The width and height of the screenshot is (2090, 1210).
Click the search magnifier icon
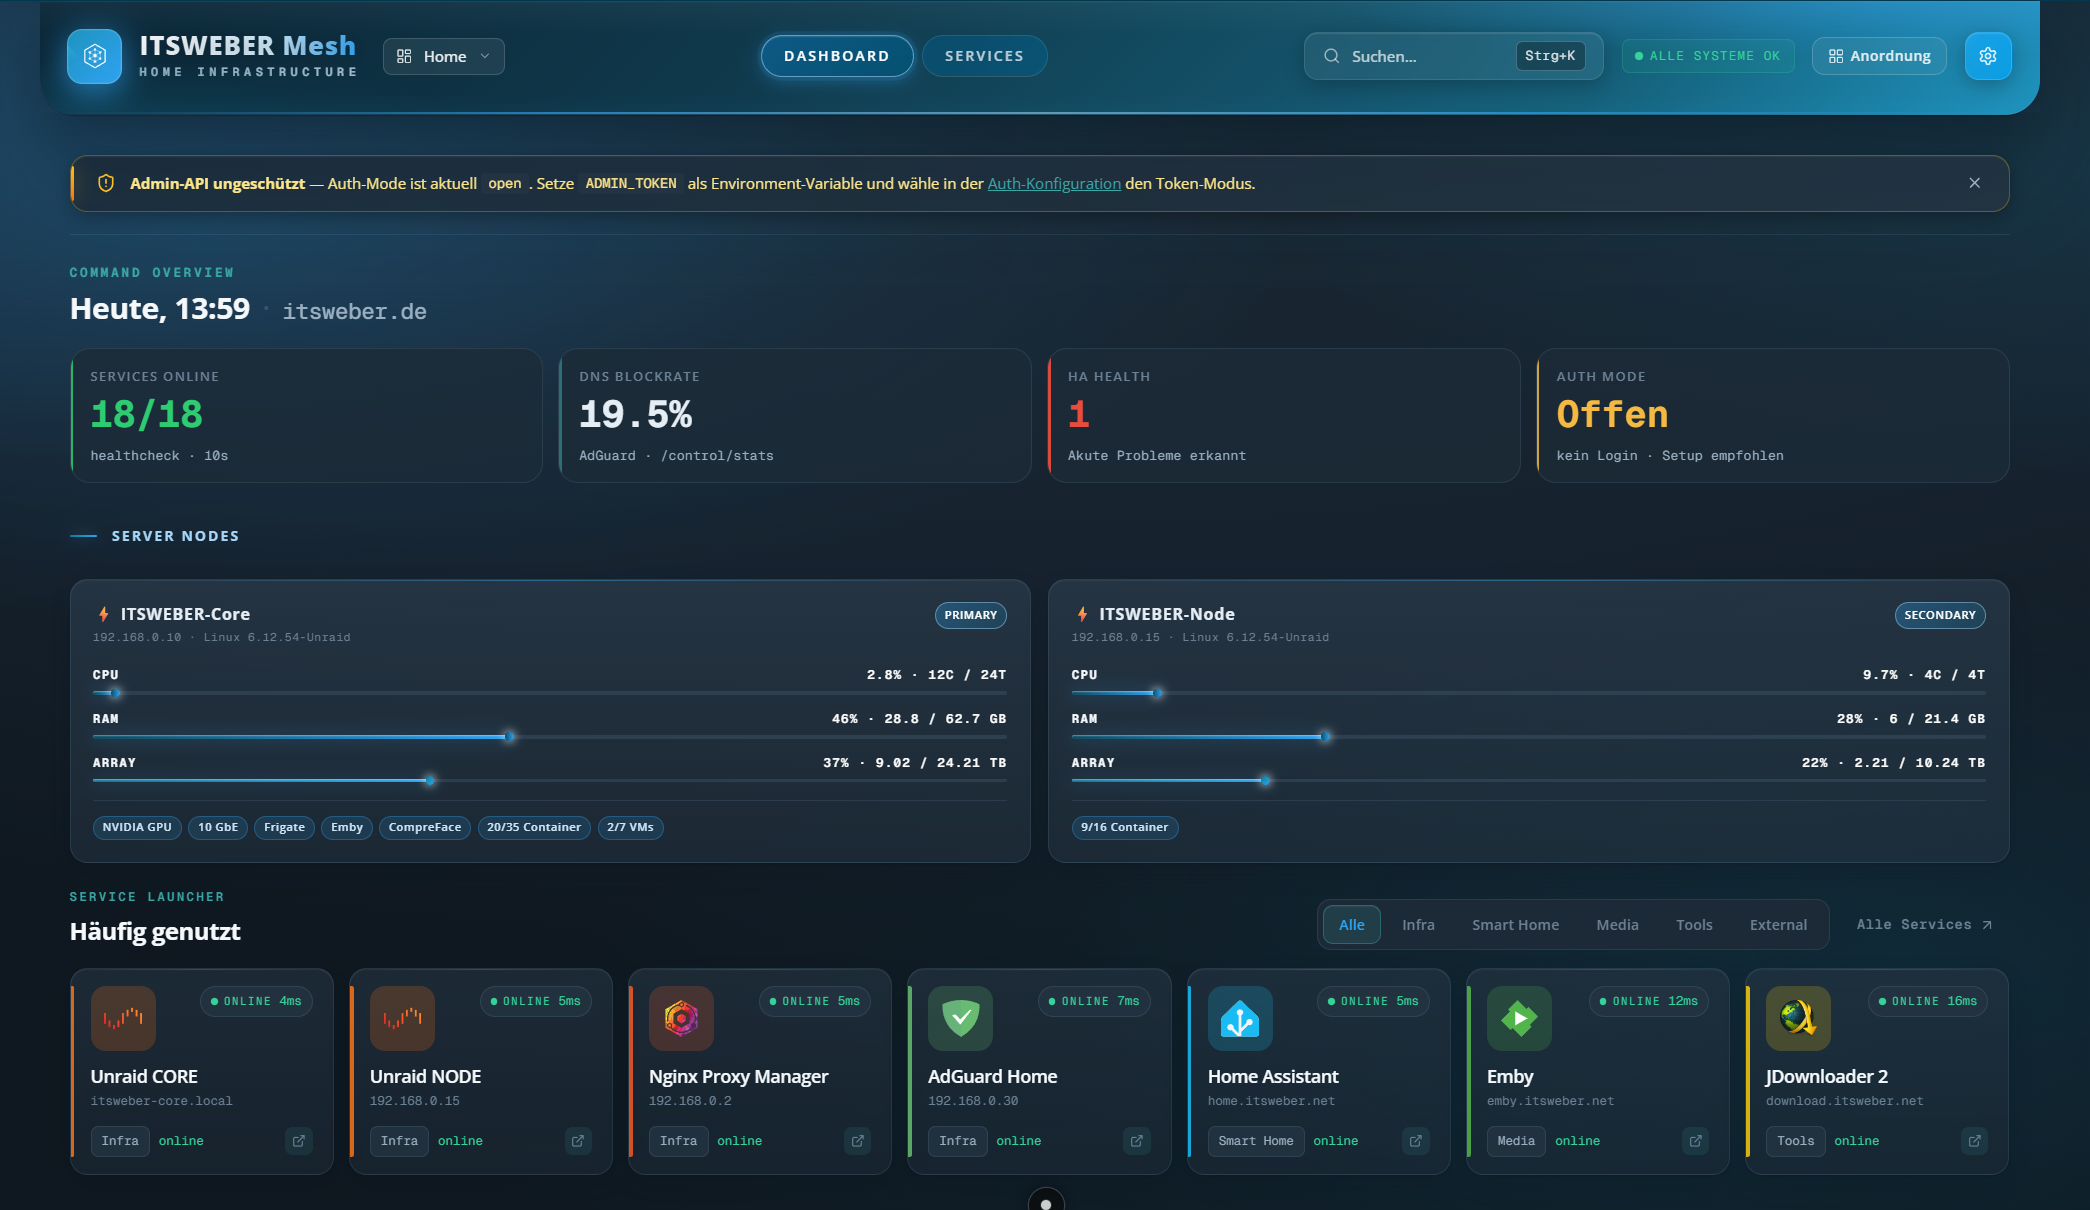tap(1332, 56)
